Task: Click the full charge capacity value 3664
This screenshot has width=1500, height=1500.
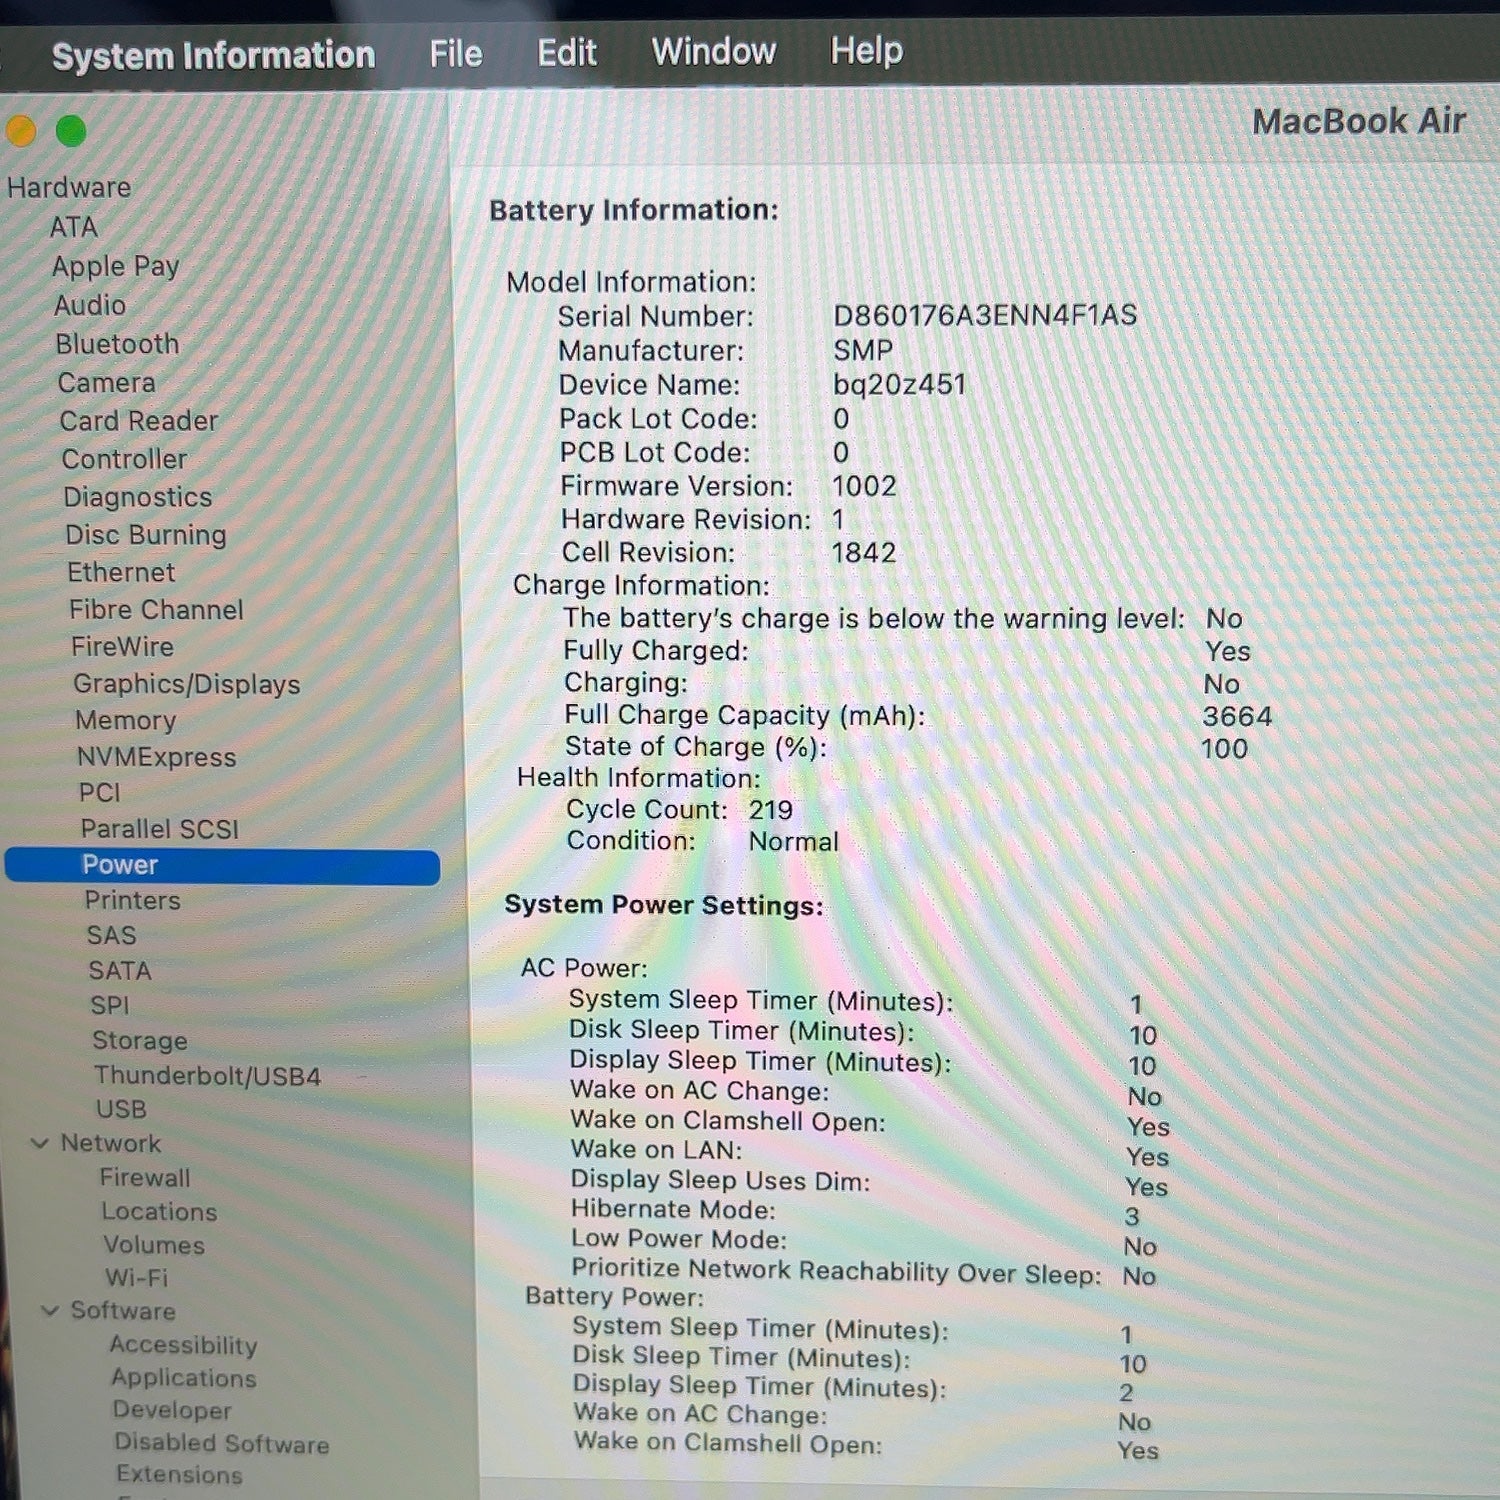Action: [1238, 716]
